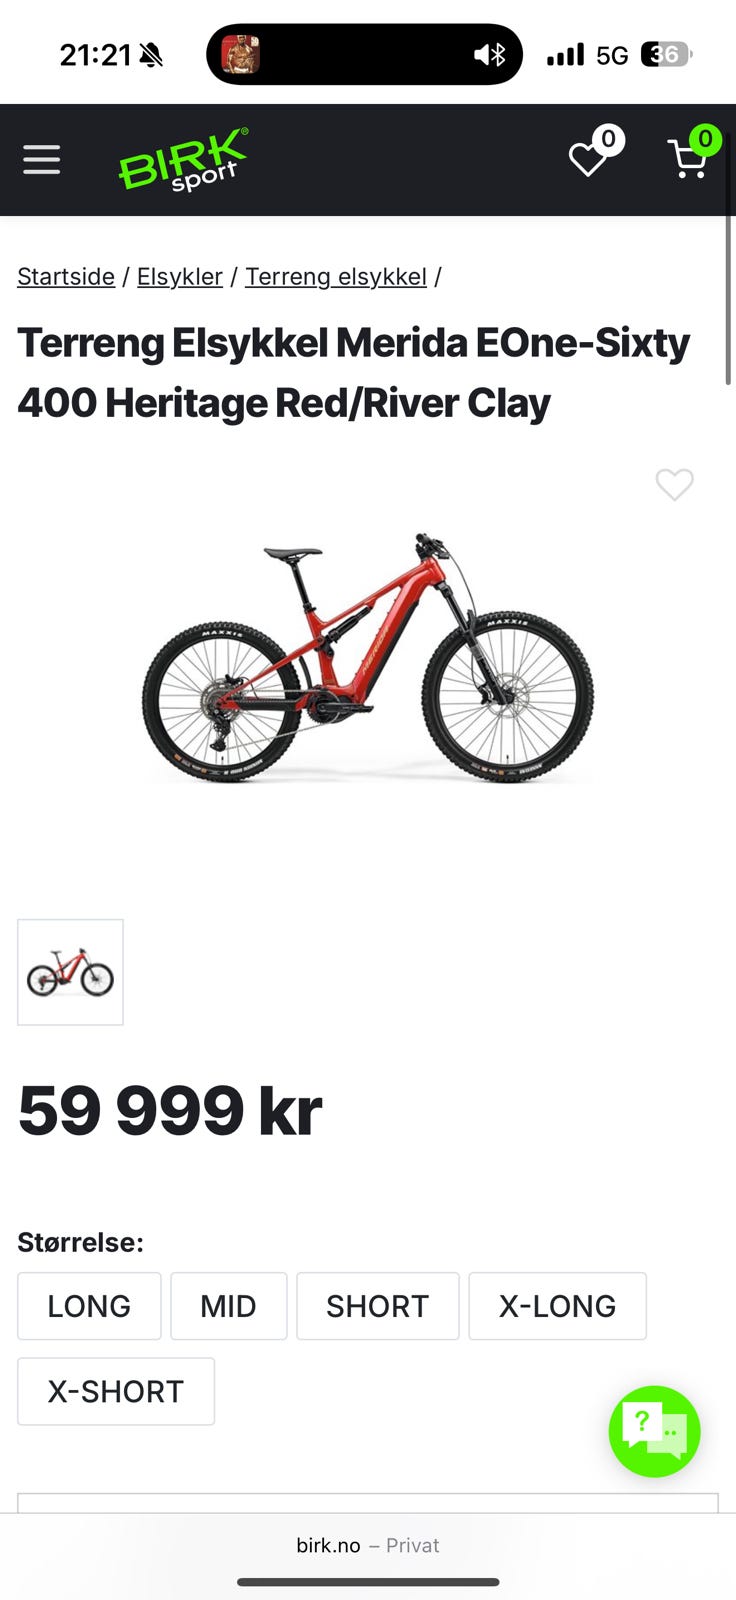736x1600 pixels.
Task: Click the page scrollbar on right edge
Action: (729, 300)
